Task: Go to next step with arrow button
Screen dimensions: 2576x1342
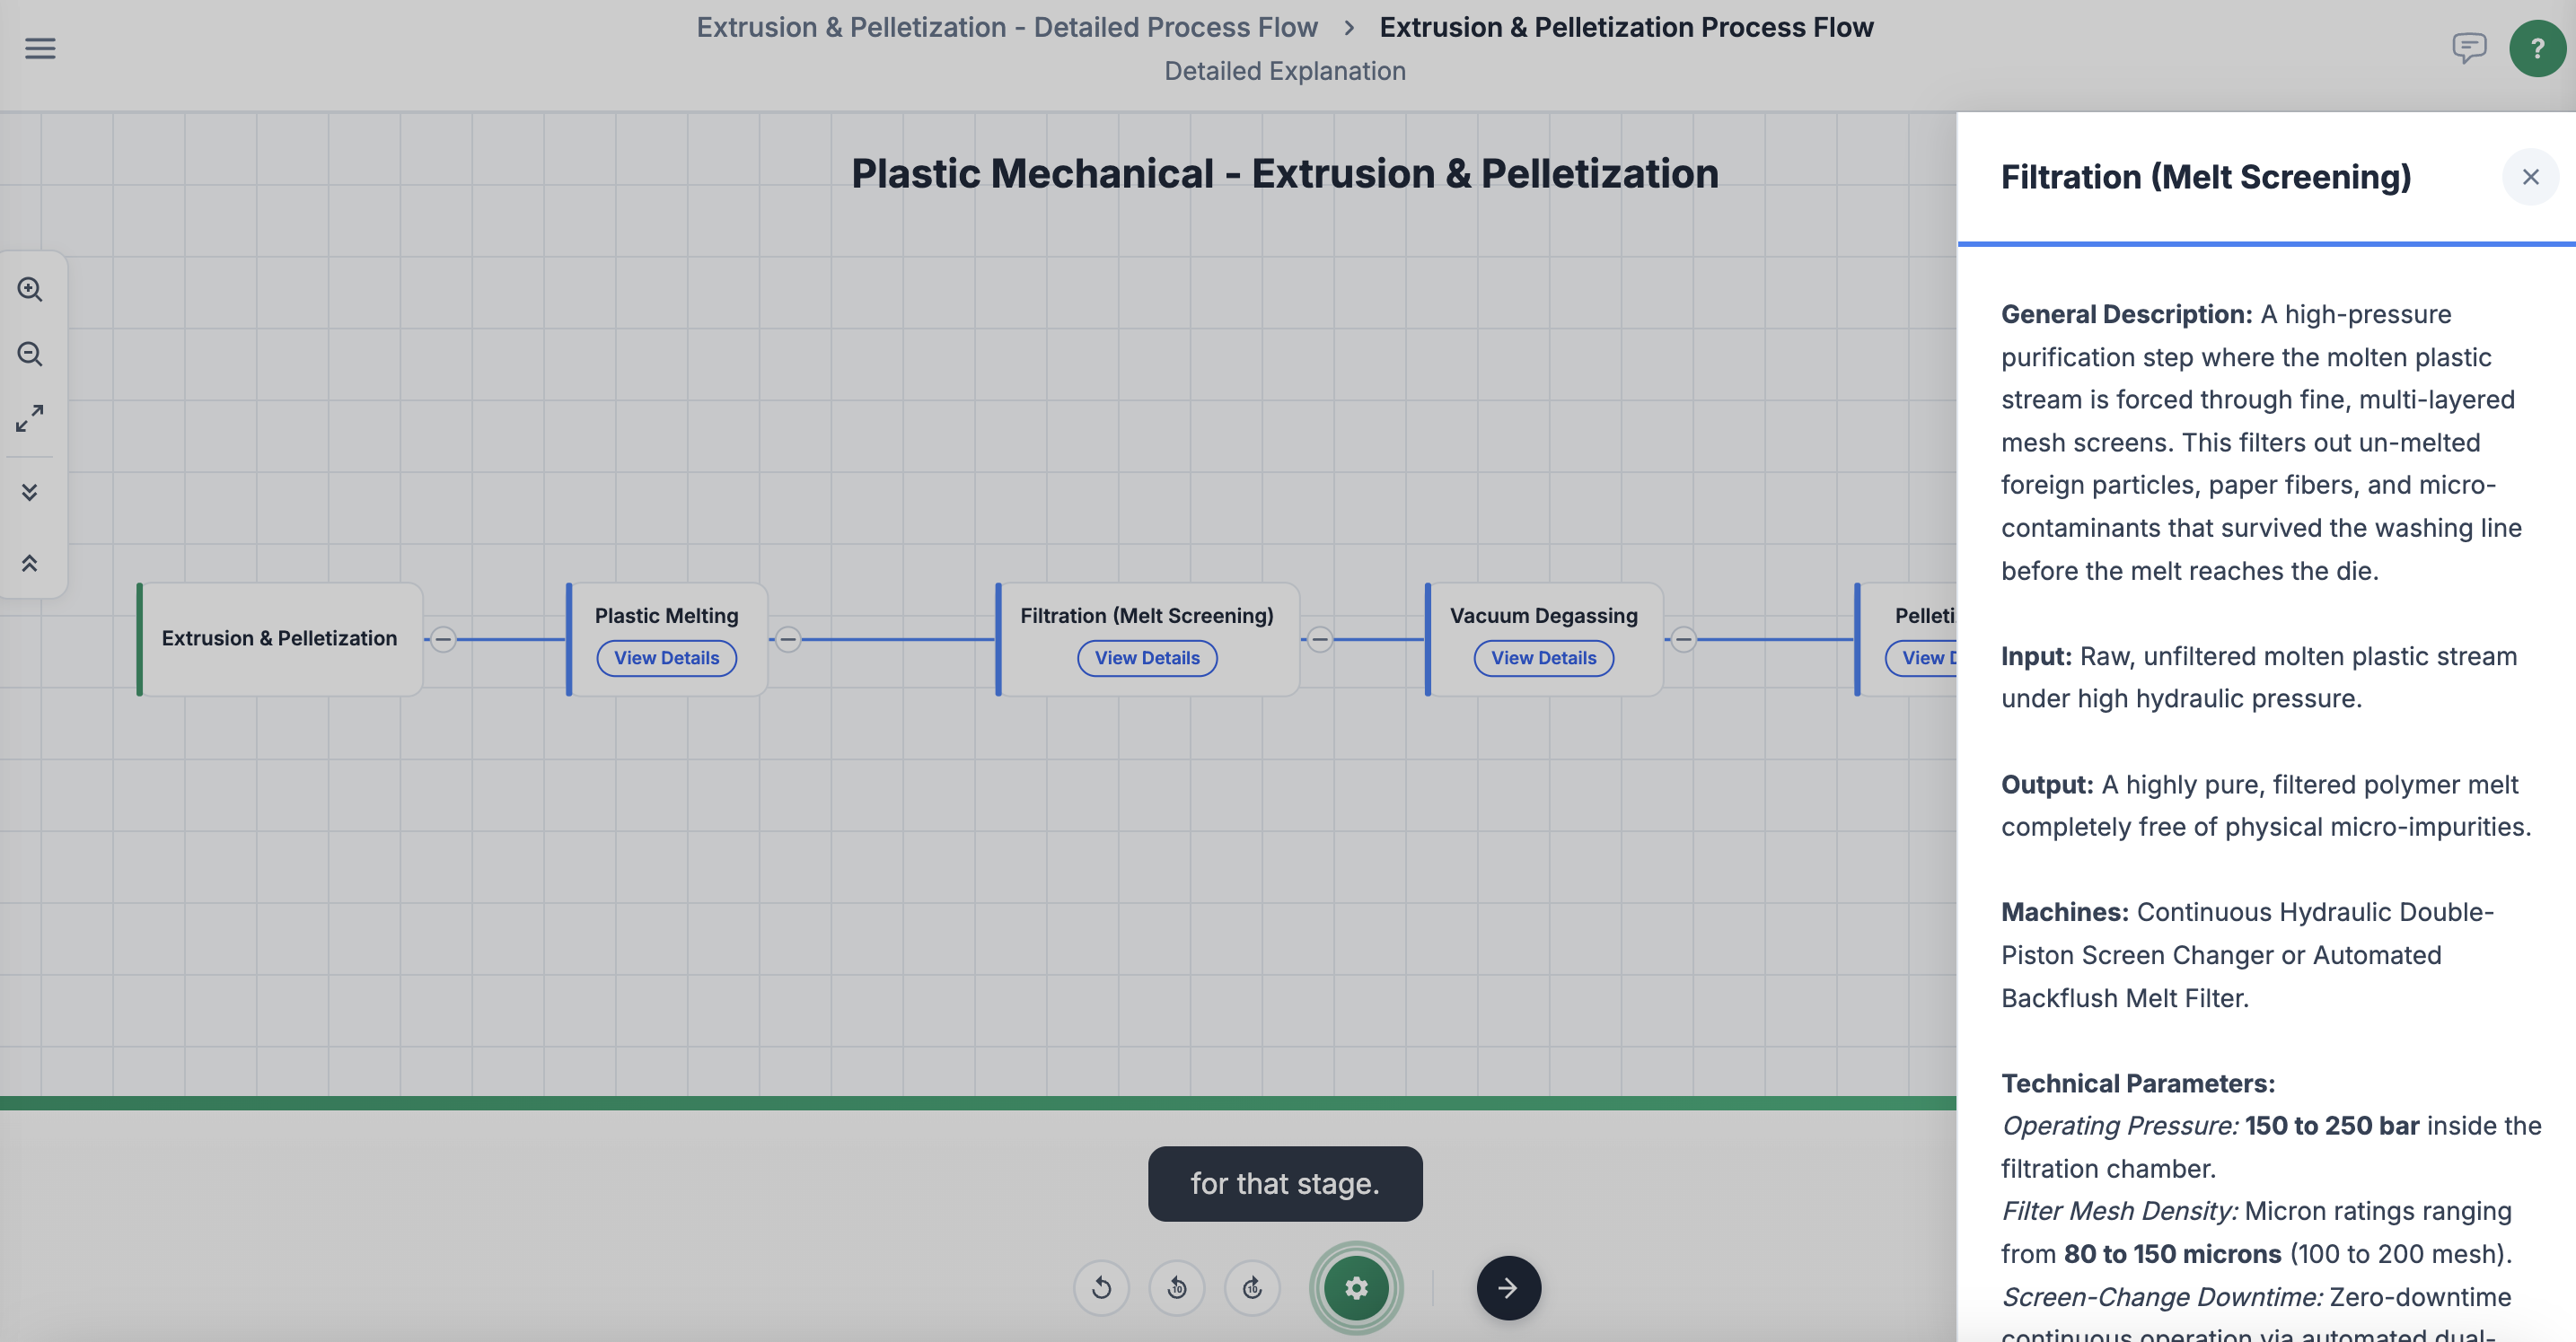Action: [1508, 1287]
